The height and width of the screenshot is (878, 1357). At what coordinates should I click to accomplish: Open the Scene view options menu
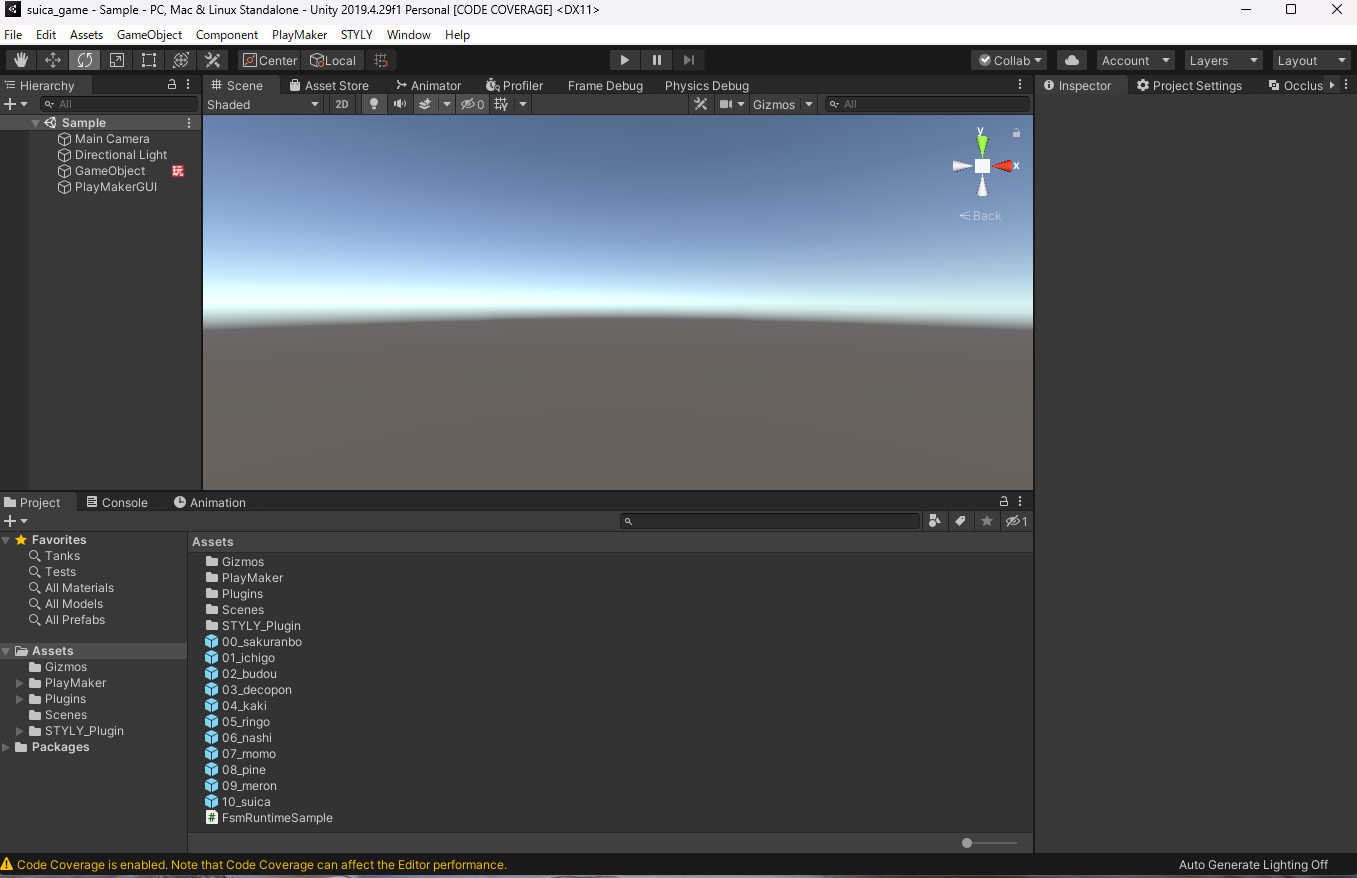(x=1020, y=85)
